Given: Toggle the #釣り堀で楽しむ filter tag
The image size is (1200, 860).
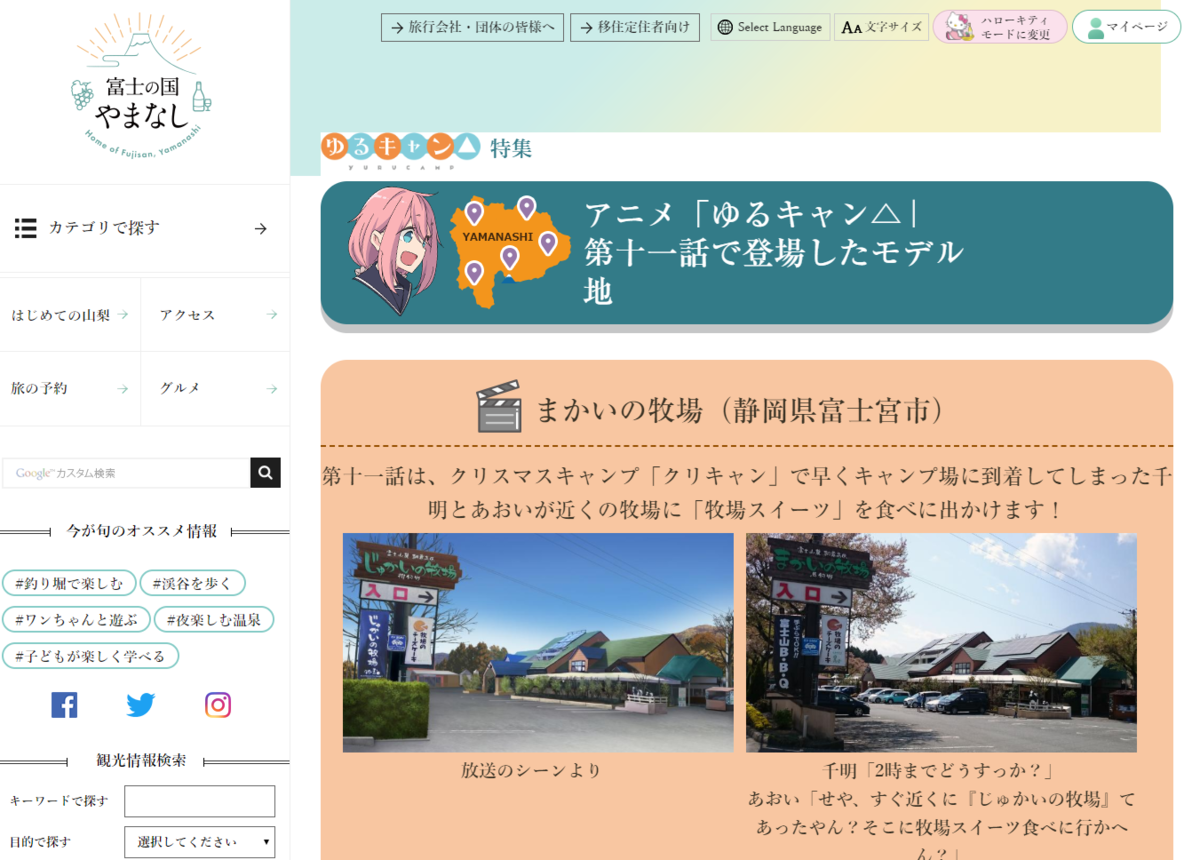Looking at the screenshot, I should [x=69, y=582].
